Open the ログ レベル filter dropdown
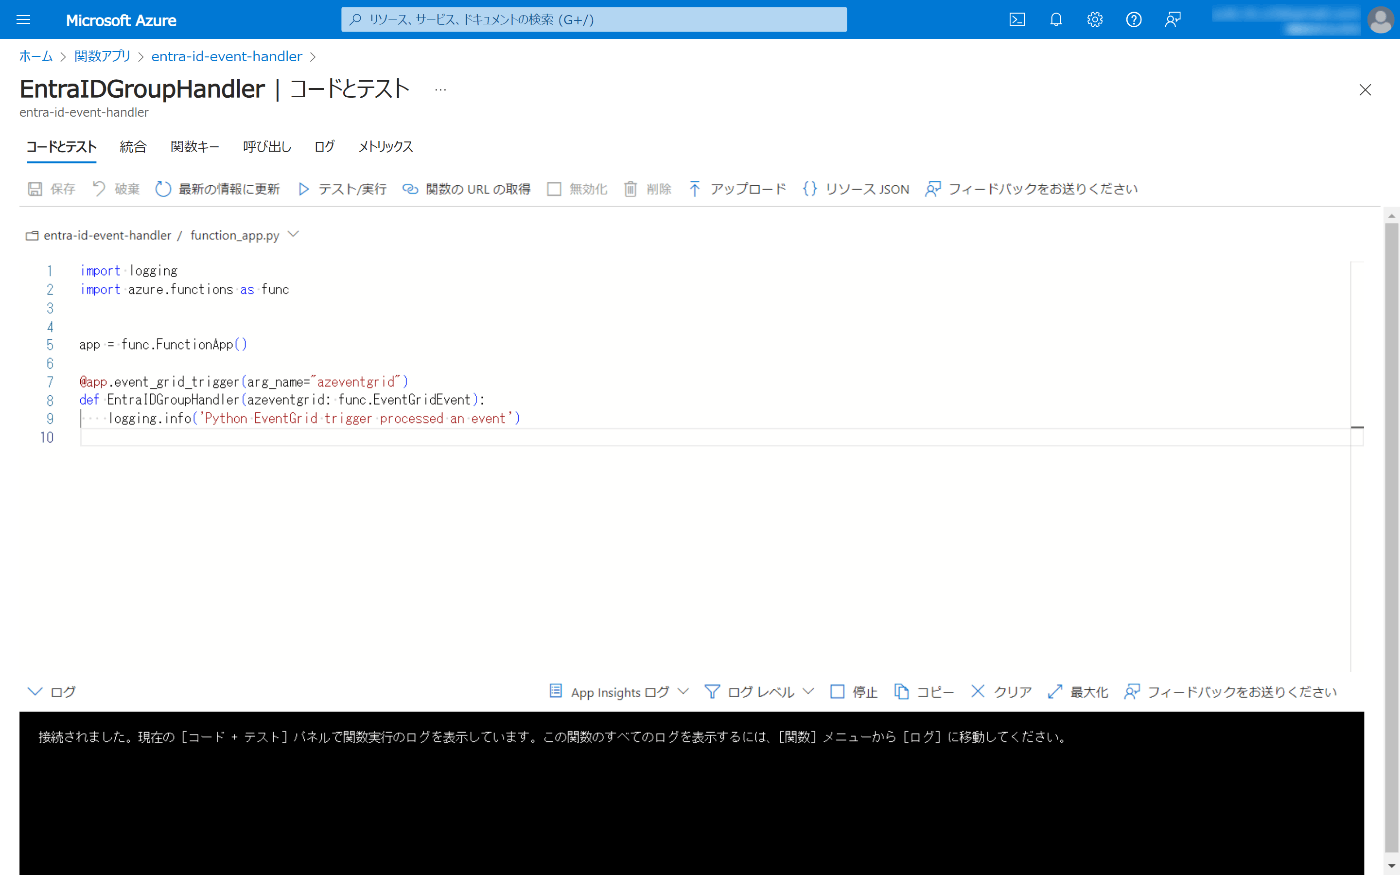Image resolution: width=1400 pixels, height=875 pixels. (x=760, y=692)
